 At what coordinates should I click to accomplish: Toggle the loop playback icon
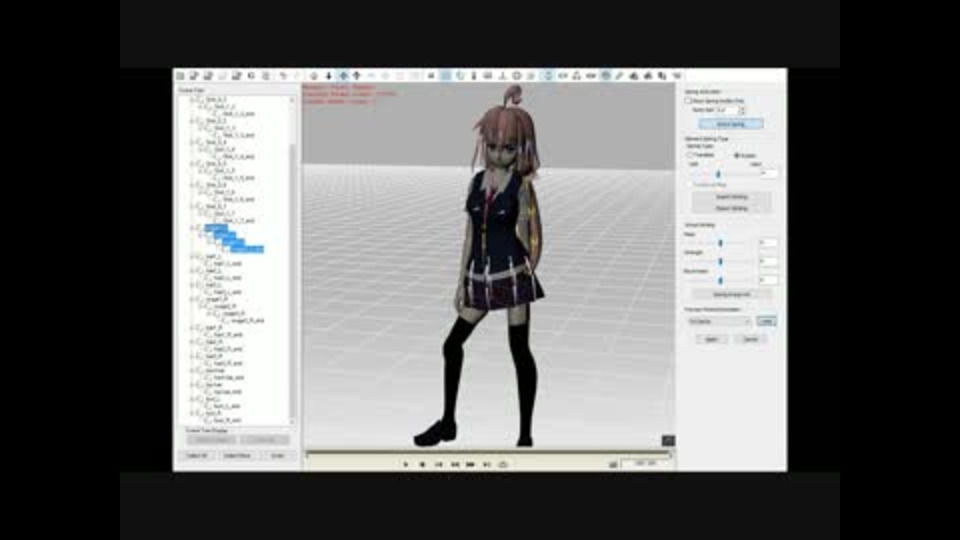click(x=503, y=465)
